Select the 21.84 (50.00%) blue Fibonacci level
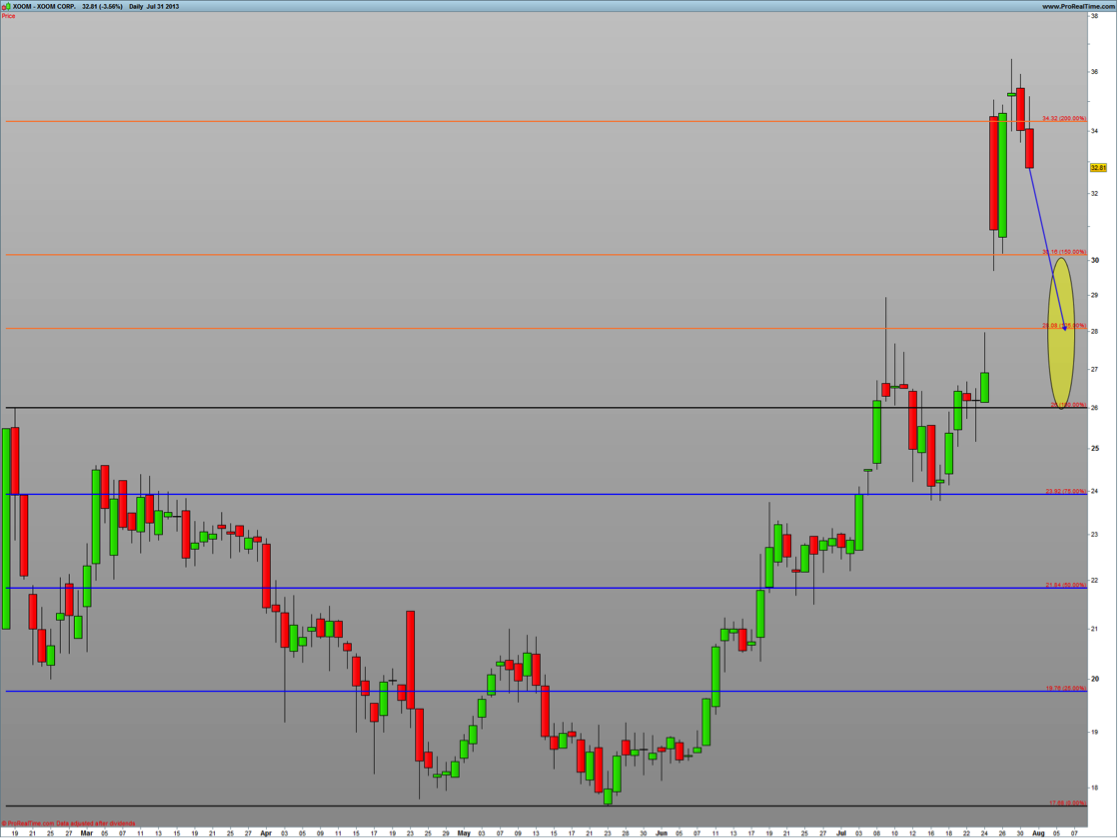1118x838 pixels. tap(500, 588)
